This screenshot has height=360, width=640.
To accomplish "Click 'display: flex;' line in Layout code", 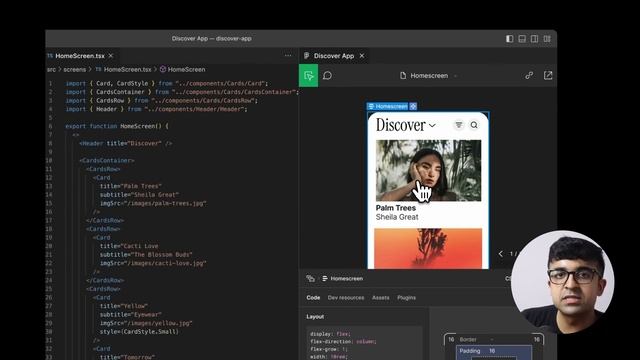I will tap(330, 334).
